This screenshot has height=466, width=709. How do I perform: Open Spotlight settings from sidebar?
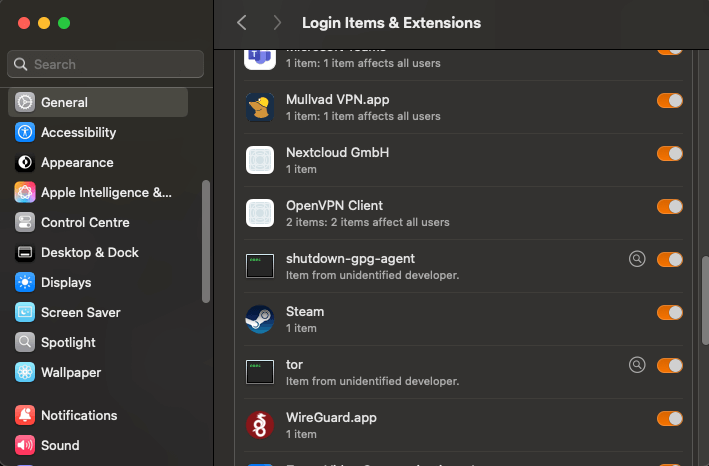click(x=98, y=342)
